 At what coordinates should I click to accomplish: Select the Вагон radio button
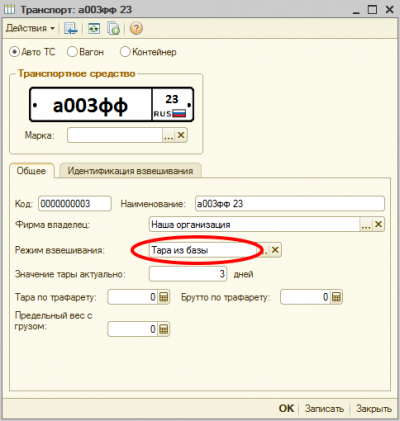tap(72, 52)
